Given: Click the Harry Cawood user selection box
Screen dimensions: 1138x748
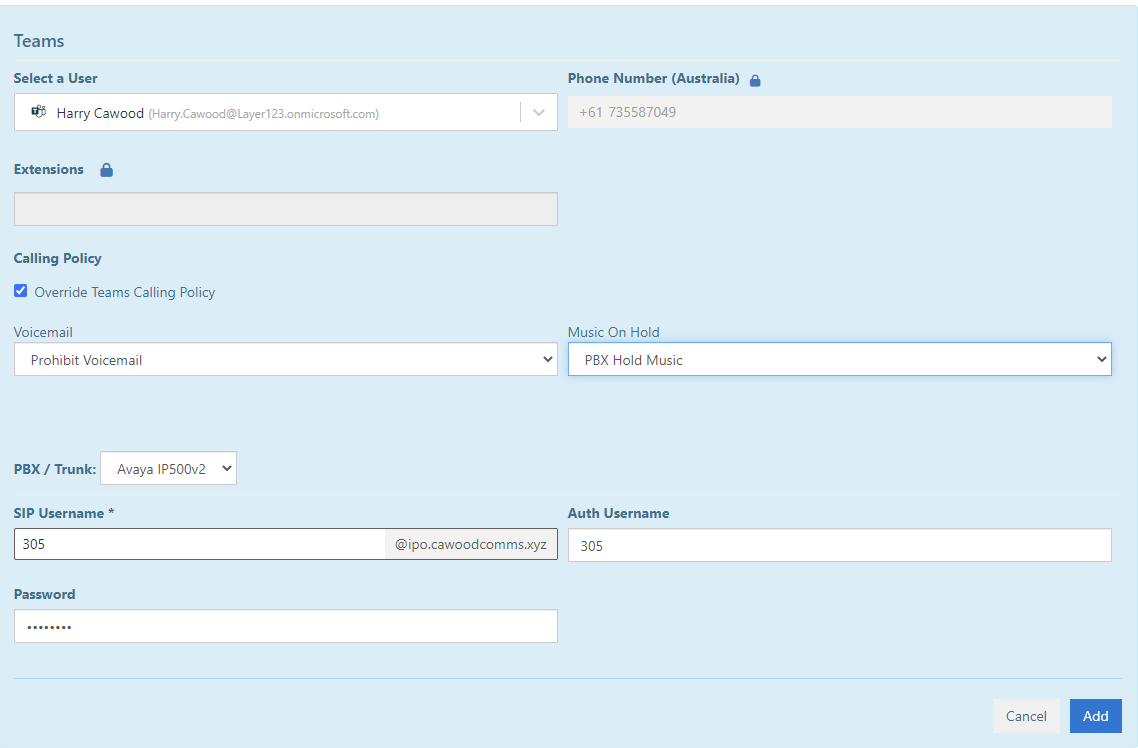Looking at the screenshot, I should pyautogui.click(x=286, y=112).
